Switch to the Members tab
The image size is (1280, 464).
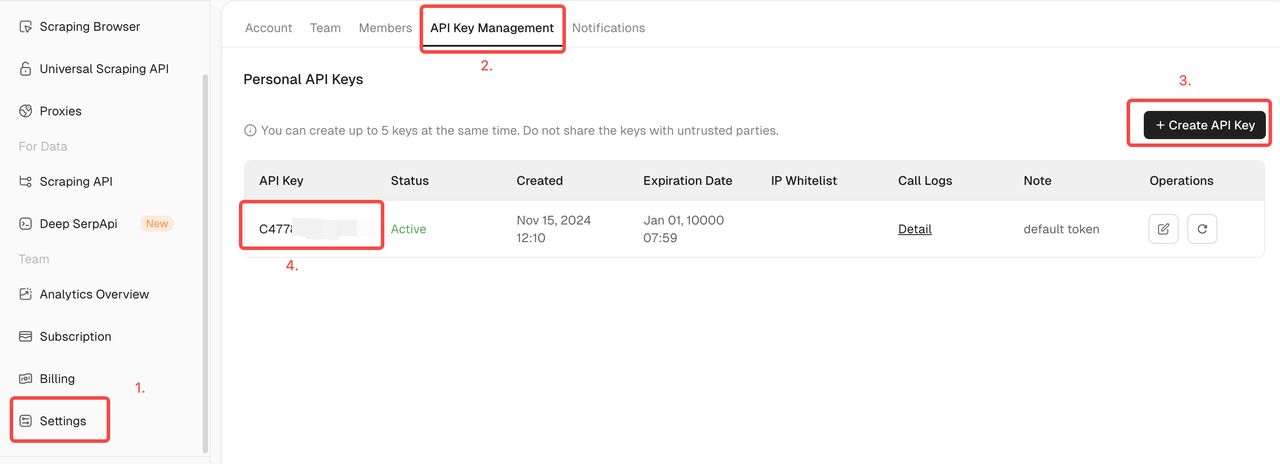click(385, 28)
